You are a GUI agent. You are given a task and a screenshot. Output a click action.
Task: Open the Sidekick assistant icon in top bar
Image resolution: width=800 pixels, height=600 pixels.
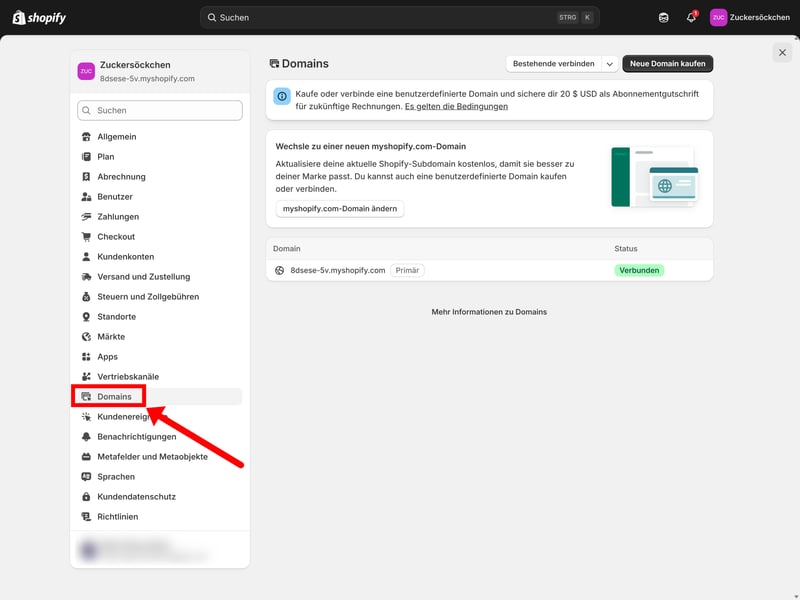coord(663,17)
